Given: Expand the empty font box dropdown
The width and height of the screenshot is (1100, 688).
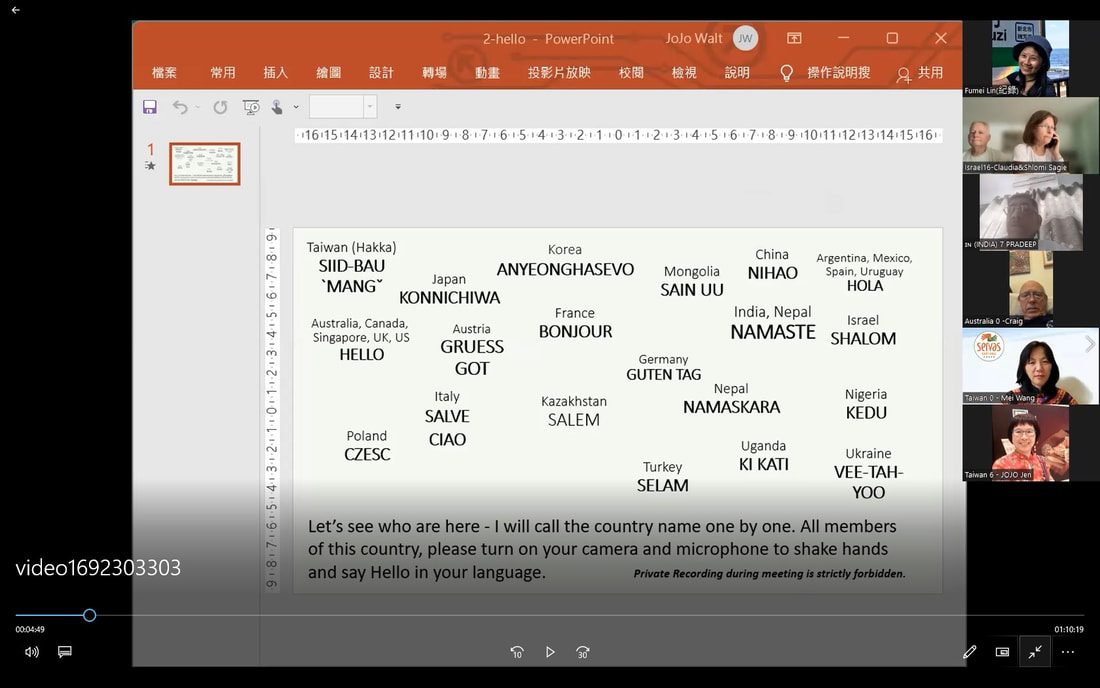Looking at the screenshot, I should click(x=370, y=107).
